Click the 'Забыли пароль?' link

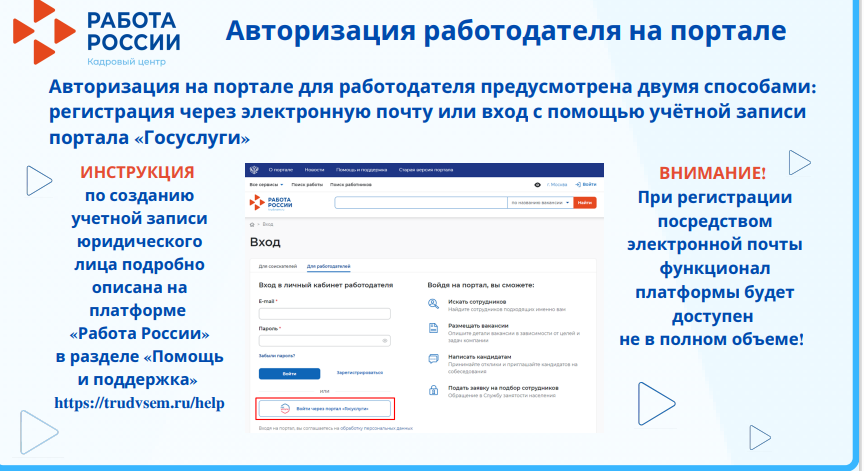[277, 356]
